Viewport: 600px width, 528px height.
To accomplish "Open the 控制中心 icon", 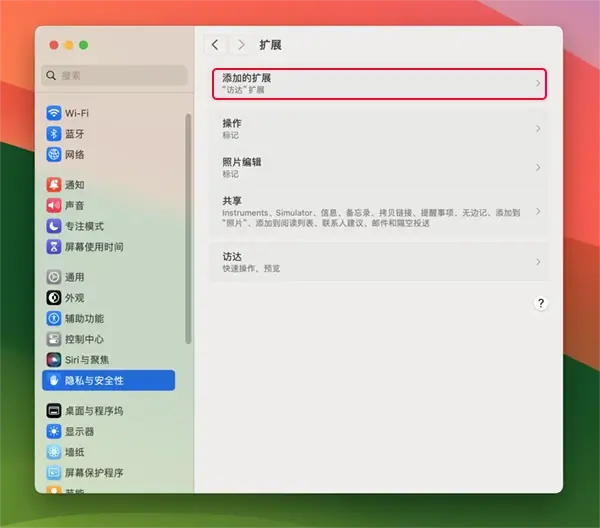I will [54, 339].
